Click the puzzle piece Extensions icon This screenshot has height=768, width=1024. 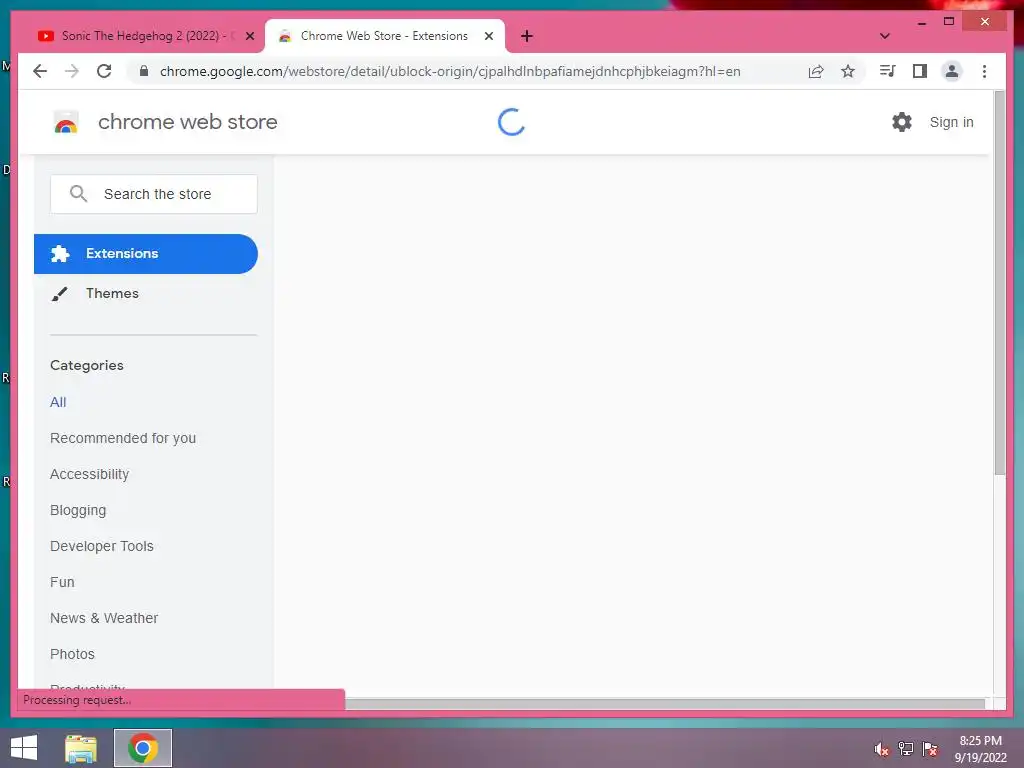tap(60, 253)
